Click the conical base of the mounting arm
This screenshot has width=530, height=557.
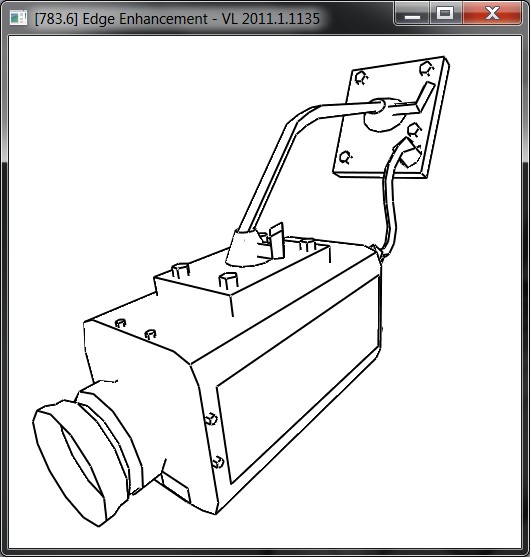pyautogui.click(x=247, y=248)
